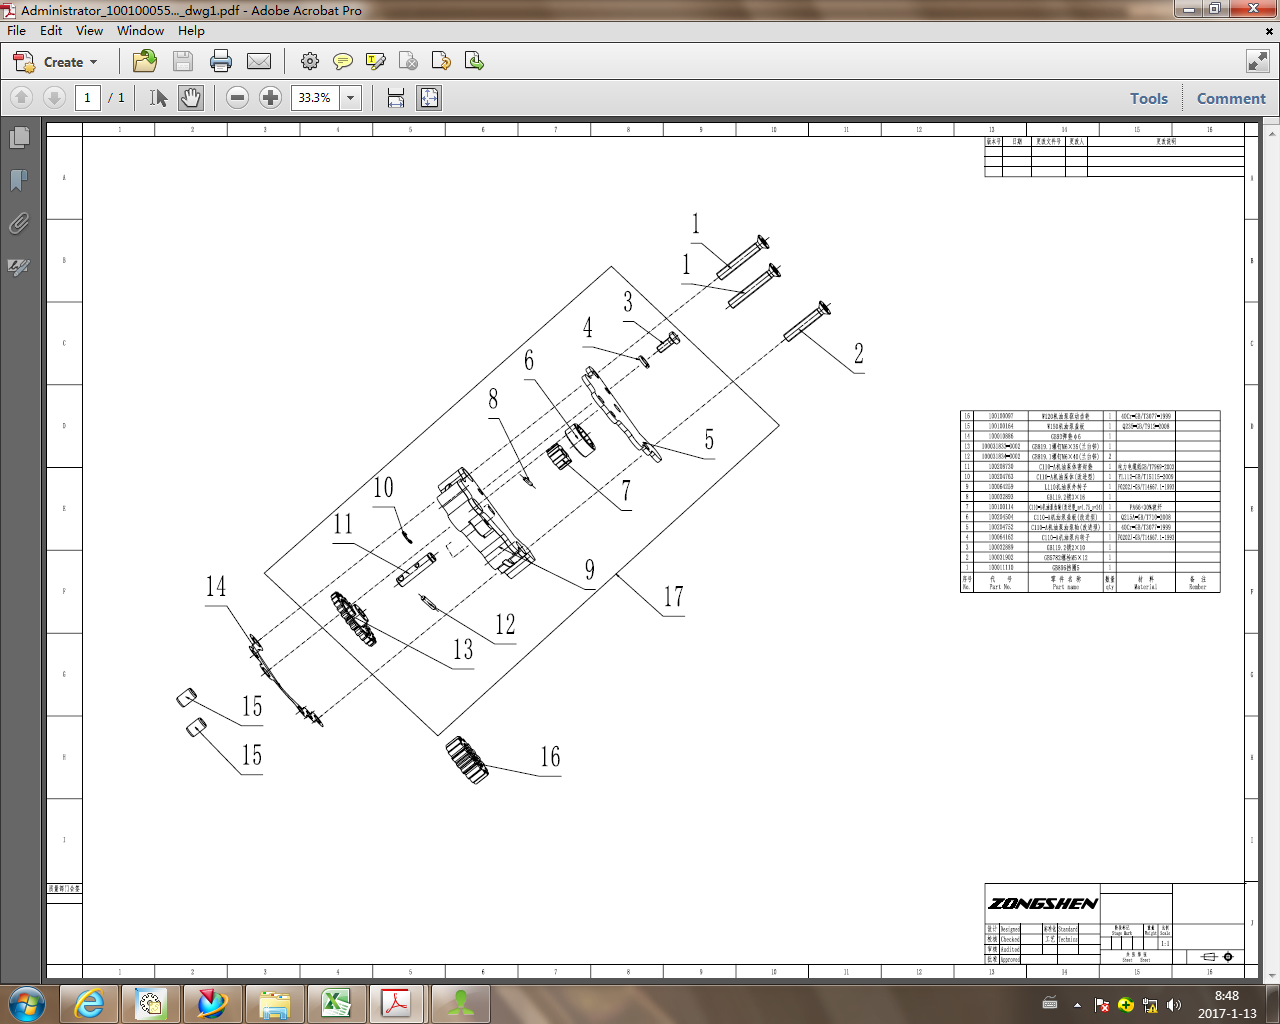Show the Page Thumbnails panel

(19, 138)
